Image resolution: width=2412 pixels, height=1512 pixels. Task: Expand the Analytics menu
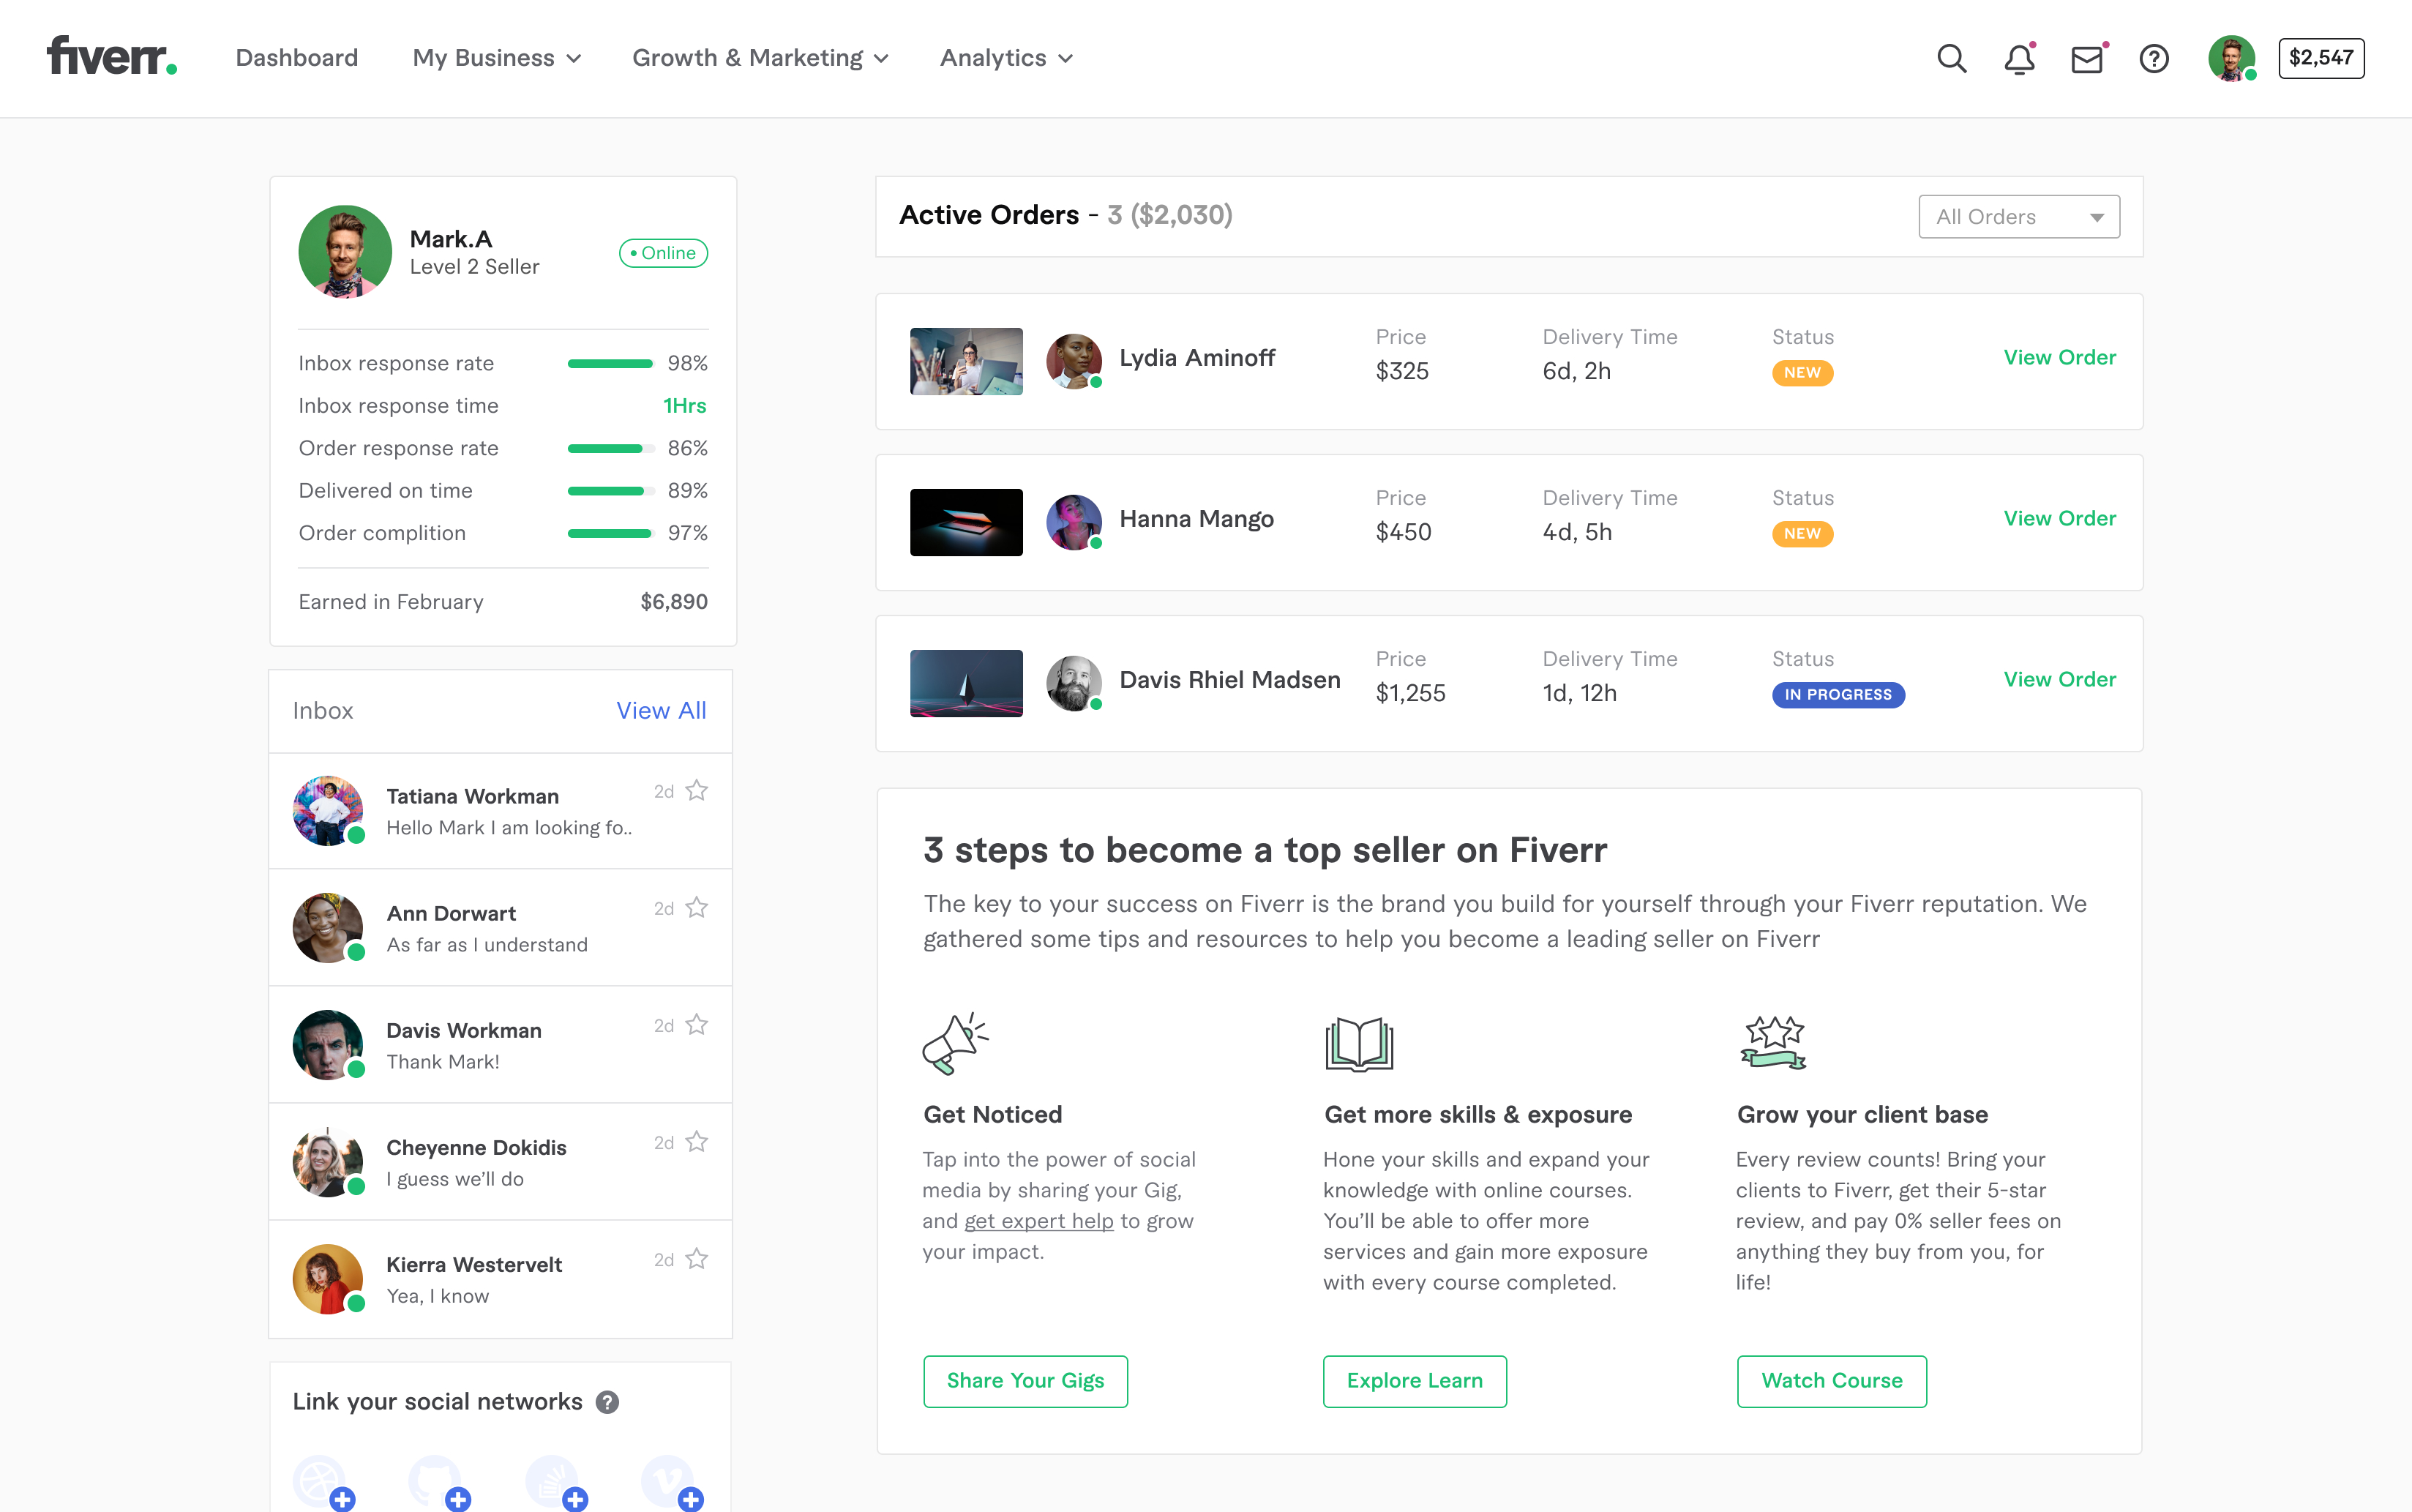1005,58
